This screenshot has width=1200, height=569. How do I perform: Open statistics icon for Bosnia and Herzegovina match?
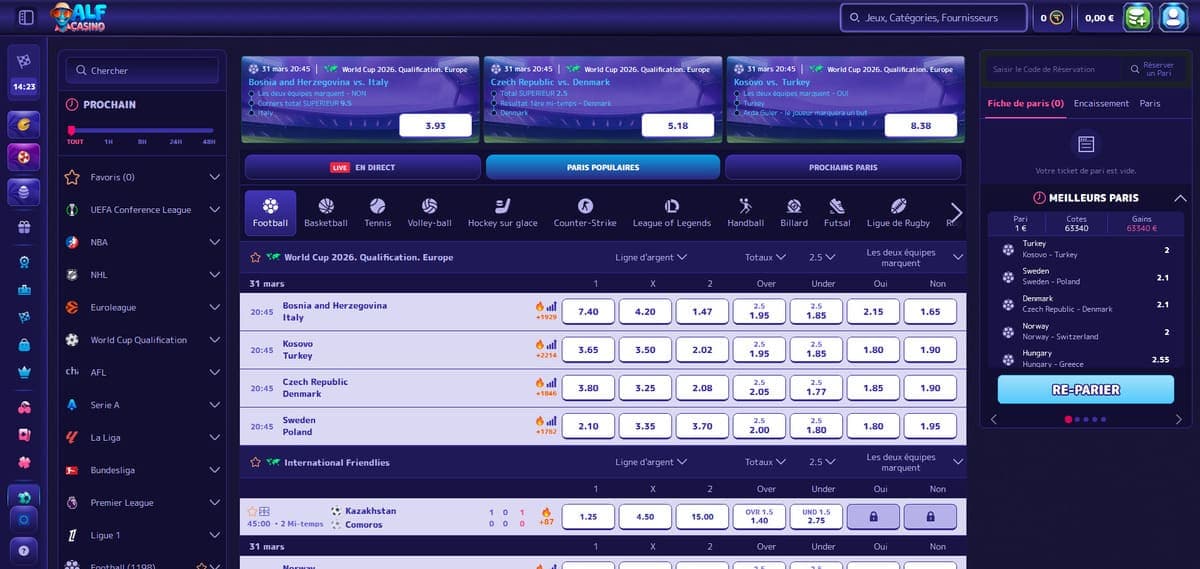(551, 306)
